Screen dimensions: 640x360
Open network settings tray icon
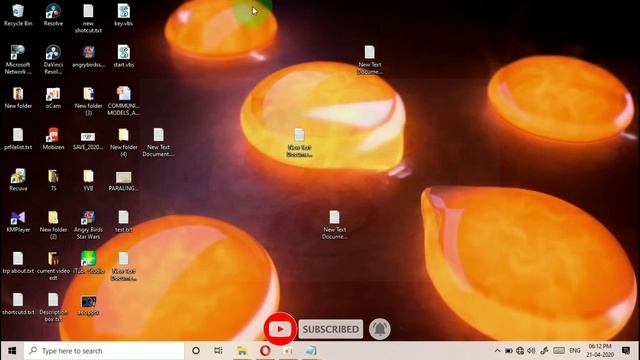(x=520, y=351)
